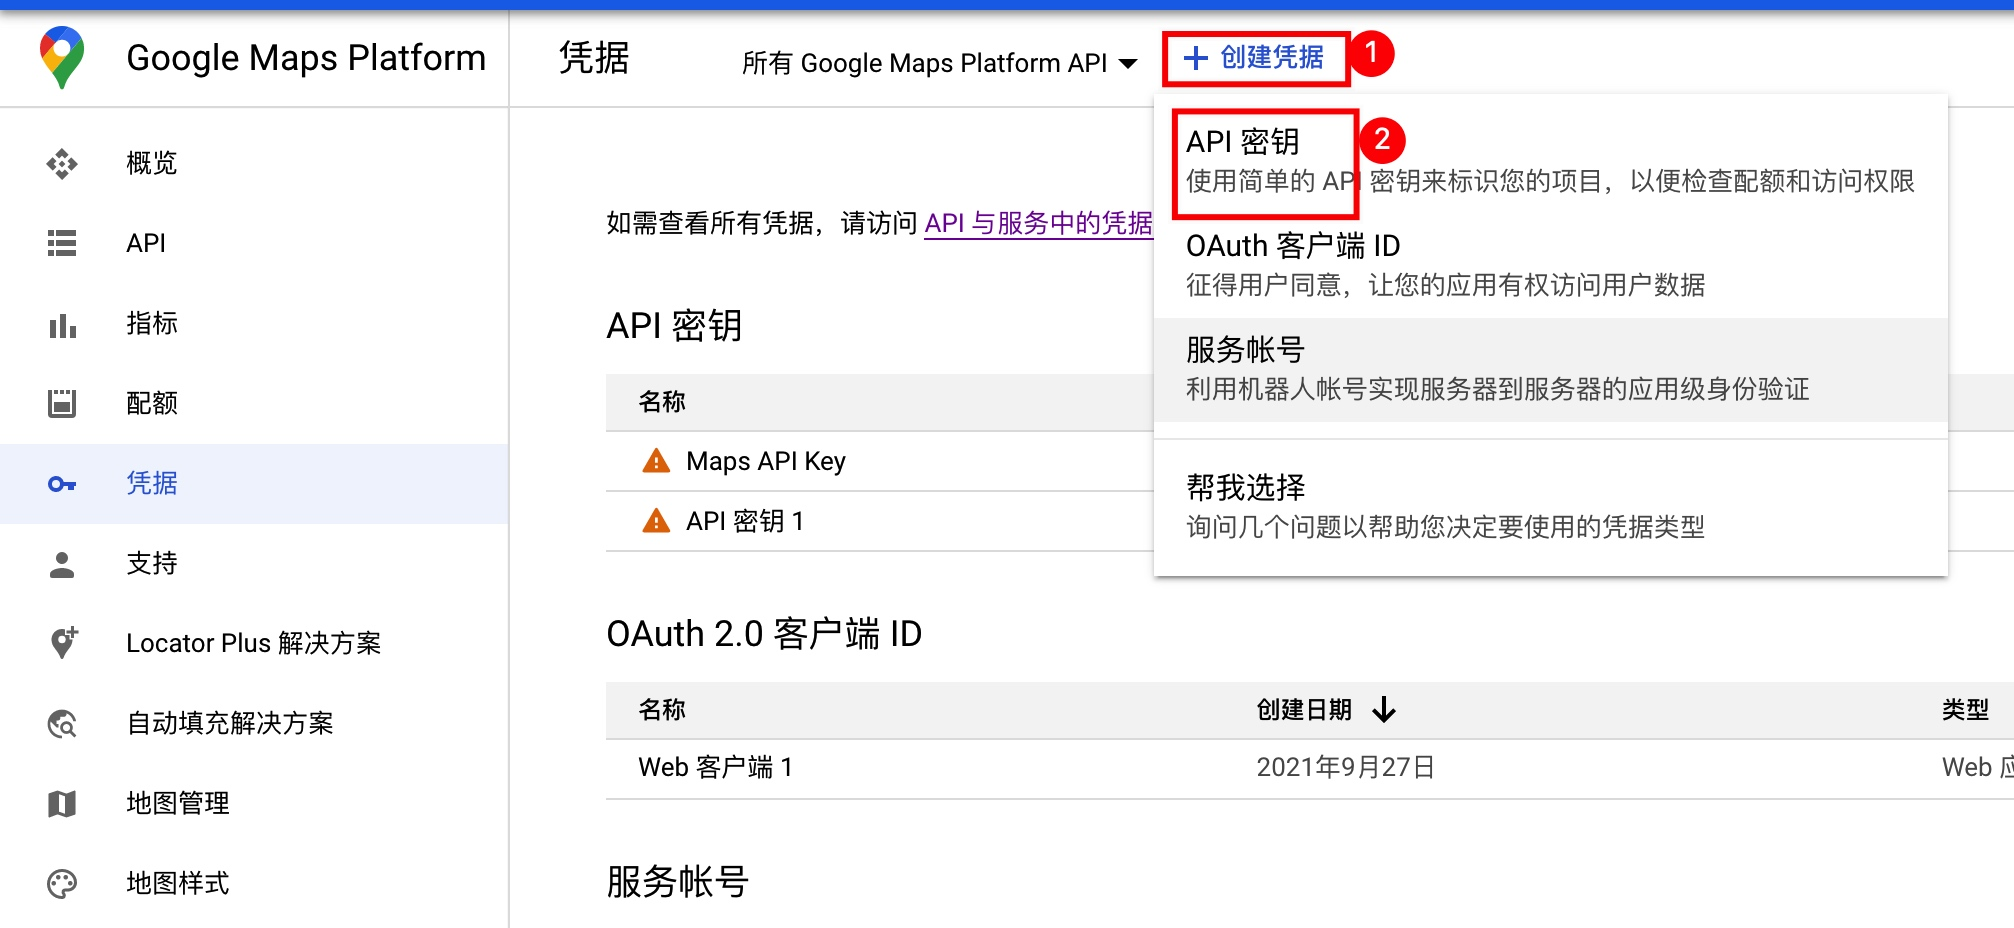Viewport: 2014px width, 928px height.
Task: Click the 配额 quota icon
Action: [62, 403]
